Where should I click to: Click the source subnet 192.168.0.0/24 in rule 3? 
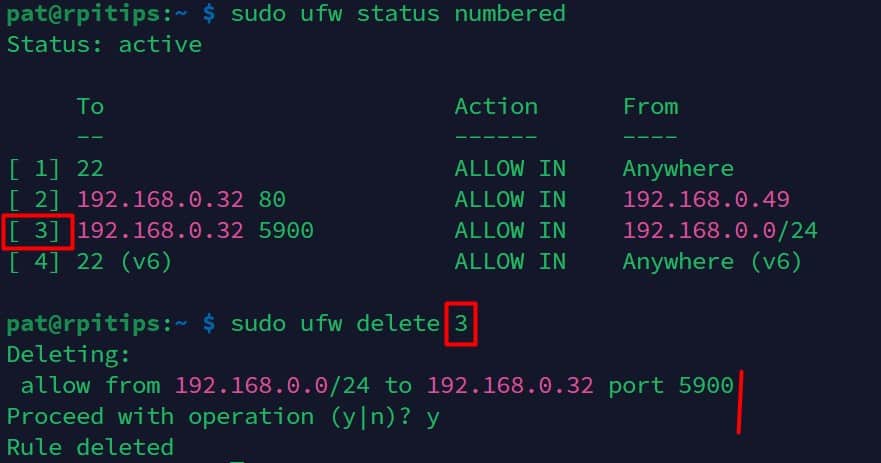click(720, 230)
